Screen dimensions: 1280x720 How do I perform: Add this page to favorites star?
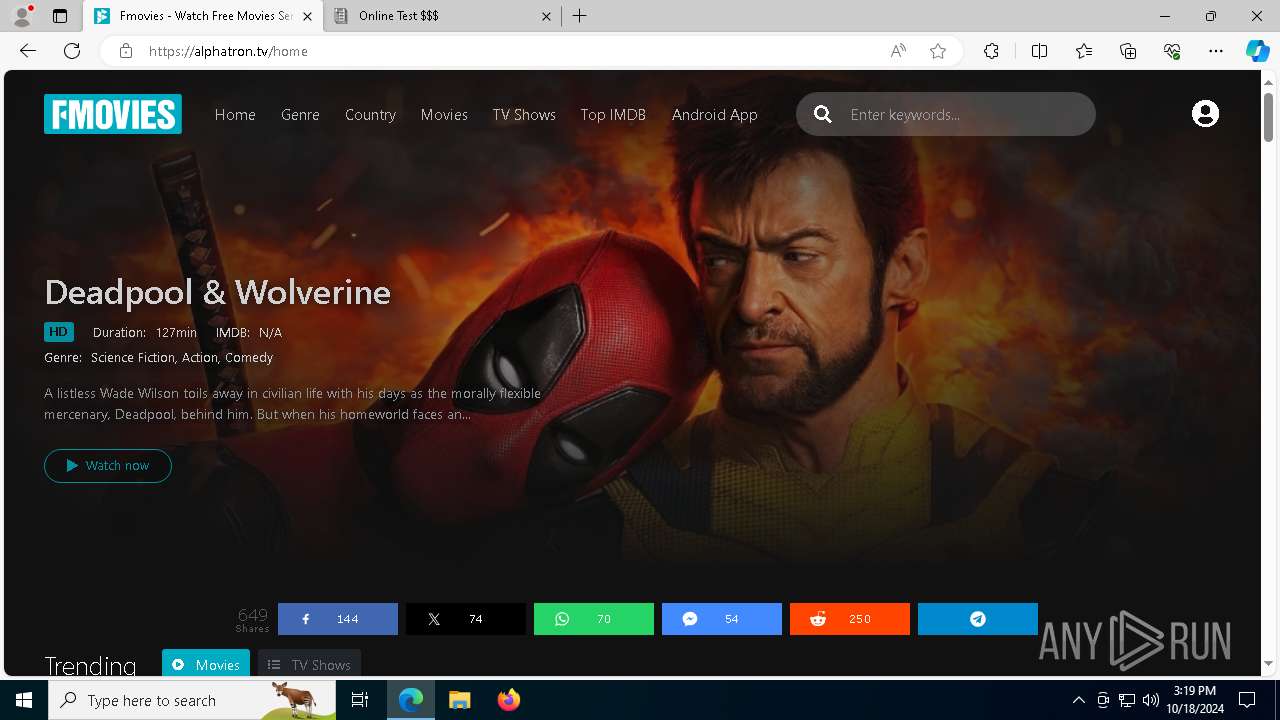tap(938, 51)
